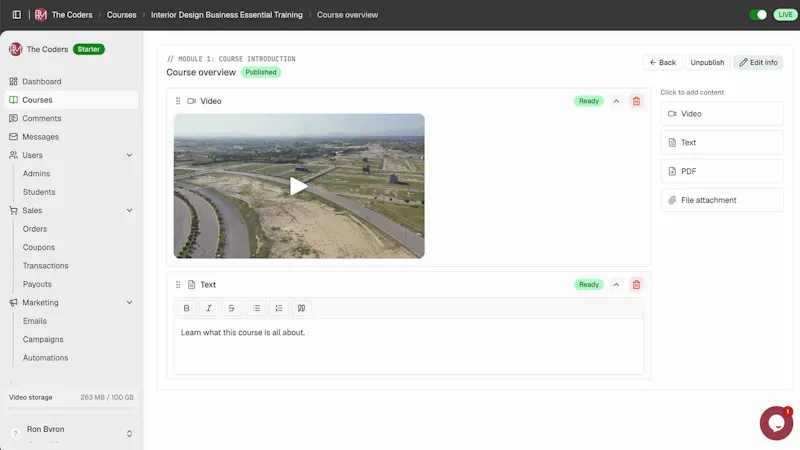Grab the Text block drag handle
800x450 pixels.
(178, 285)
